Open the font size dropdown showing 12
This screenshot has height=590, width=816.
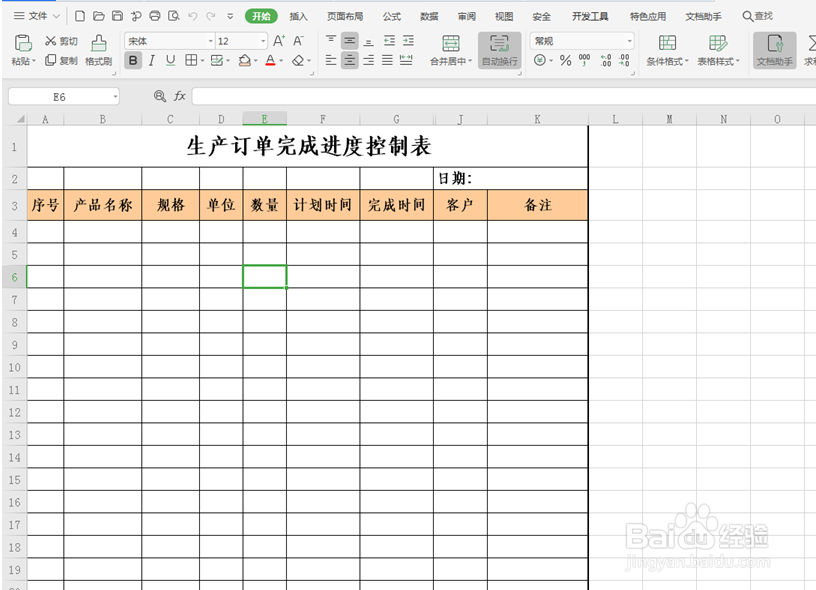263,41
